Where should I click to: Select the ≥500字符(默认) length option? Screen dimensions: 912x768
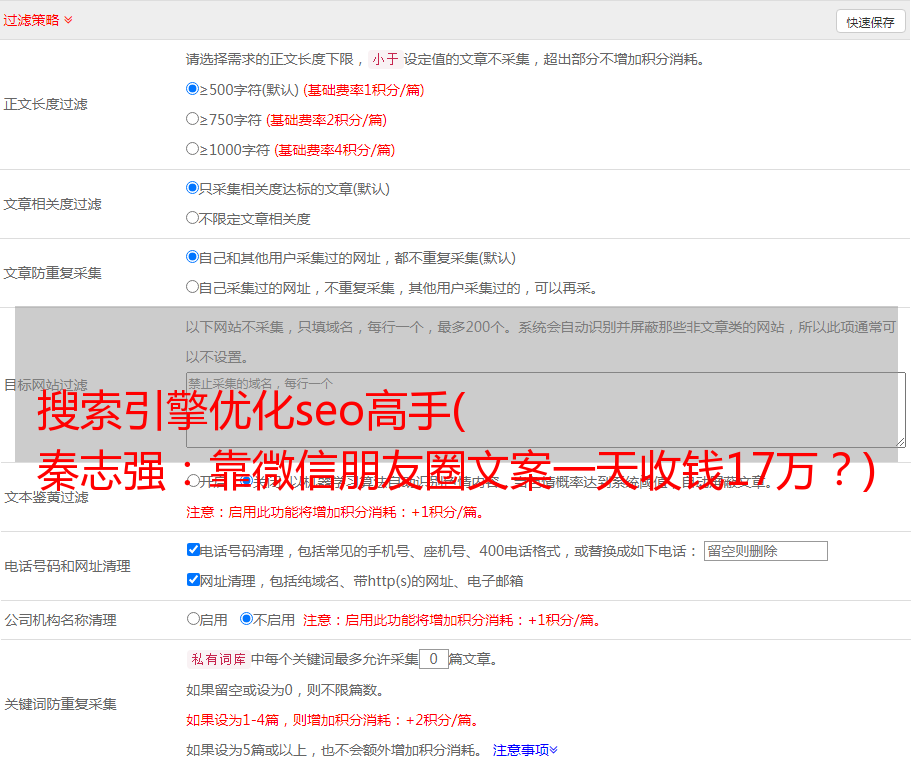tap(192, 89)
